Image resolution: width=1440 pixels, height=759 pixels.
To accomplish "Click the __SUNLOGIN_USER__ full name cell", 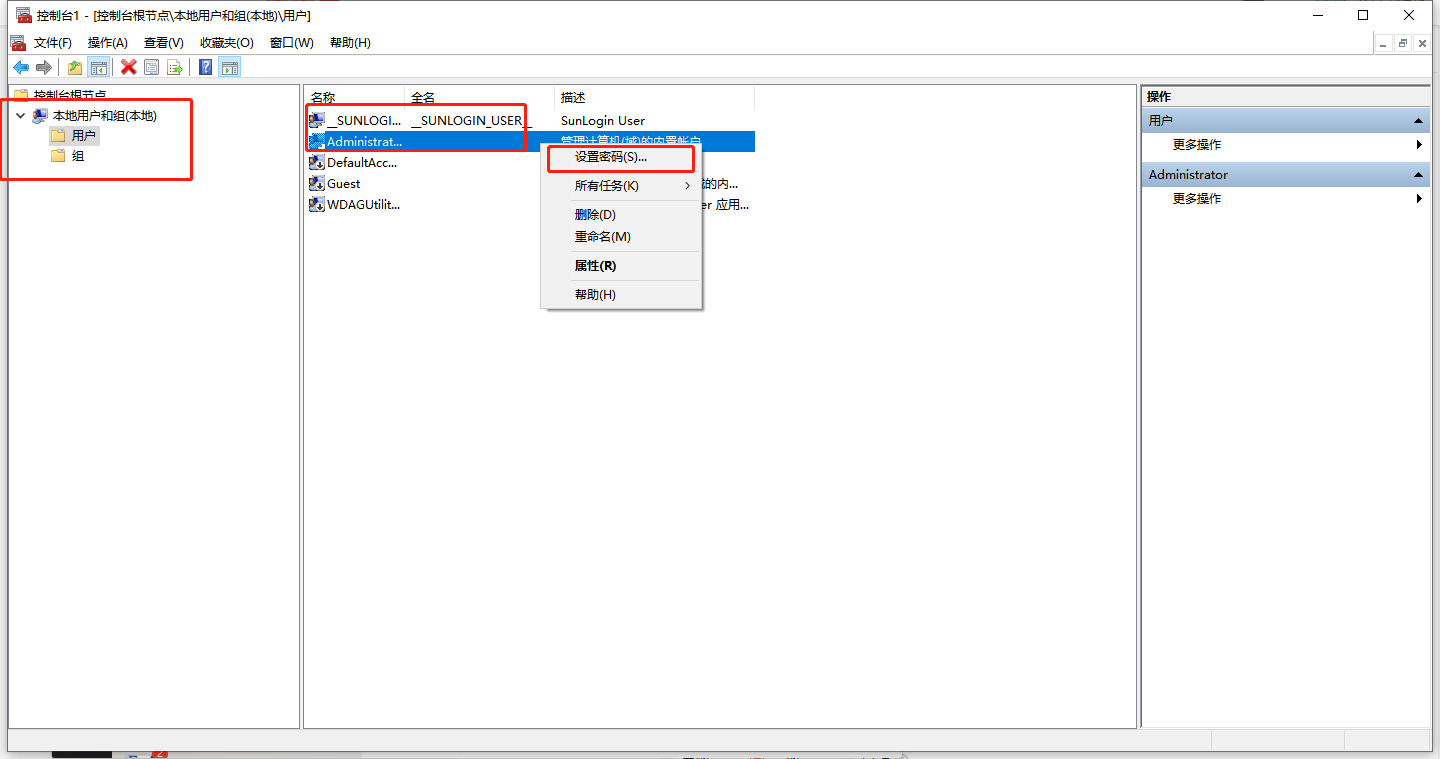I will 471,121.
